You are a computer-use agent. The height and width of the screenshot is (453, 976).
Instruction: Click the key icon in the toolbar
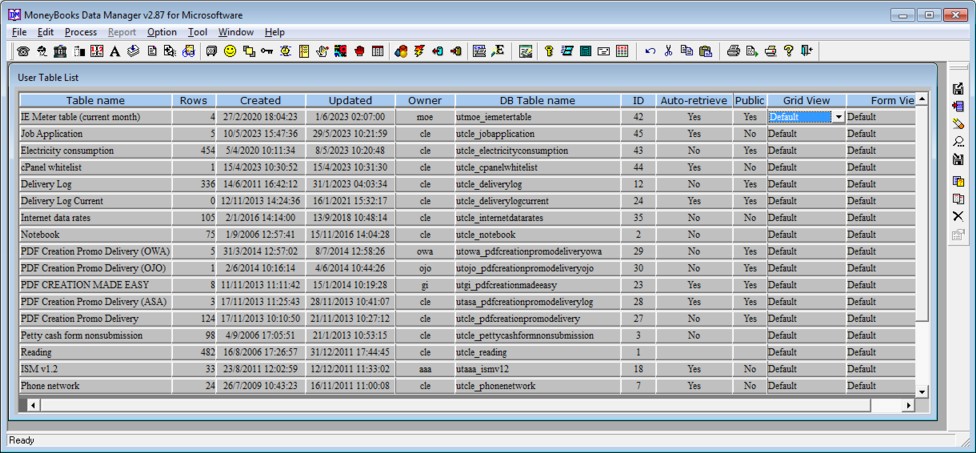point(267,51)
